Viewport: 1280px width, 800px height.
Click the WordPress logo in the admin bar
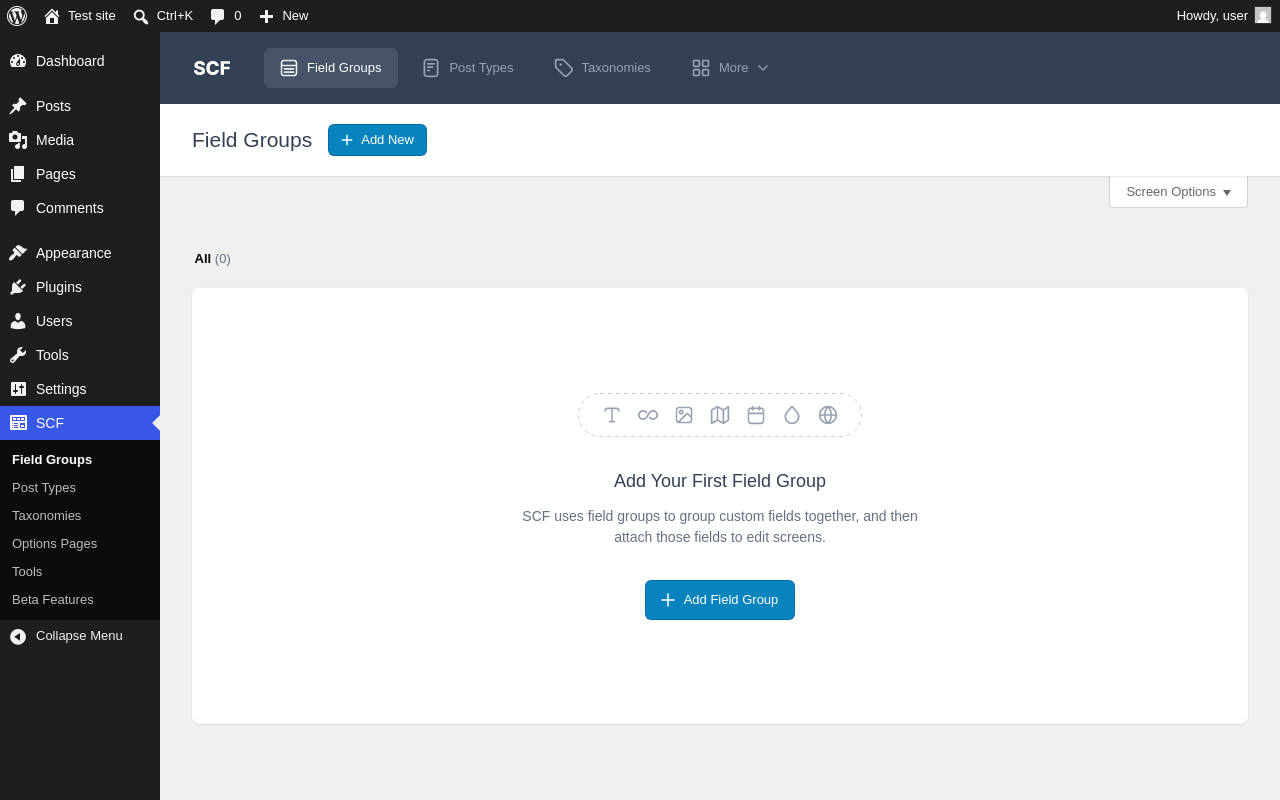pyautogui.click(x=17, y=16)
